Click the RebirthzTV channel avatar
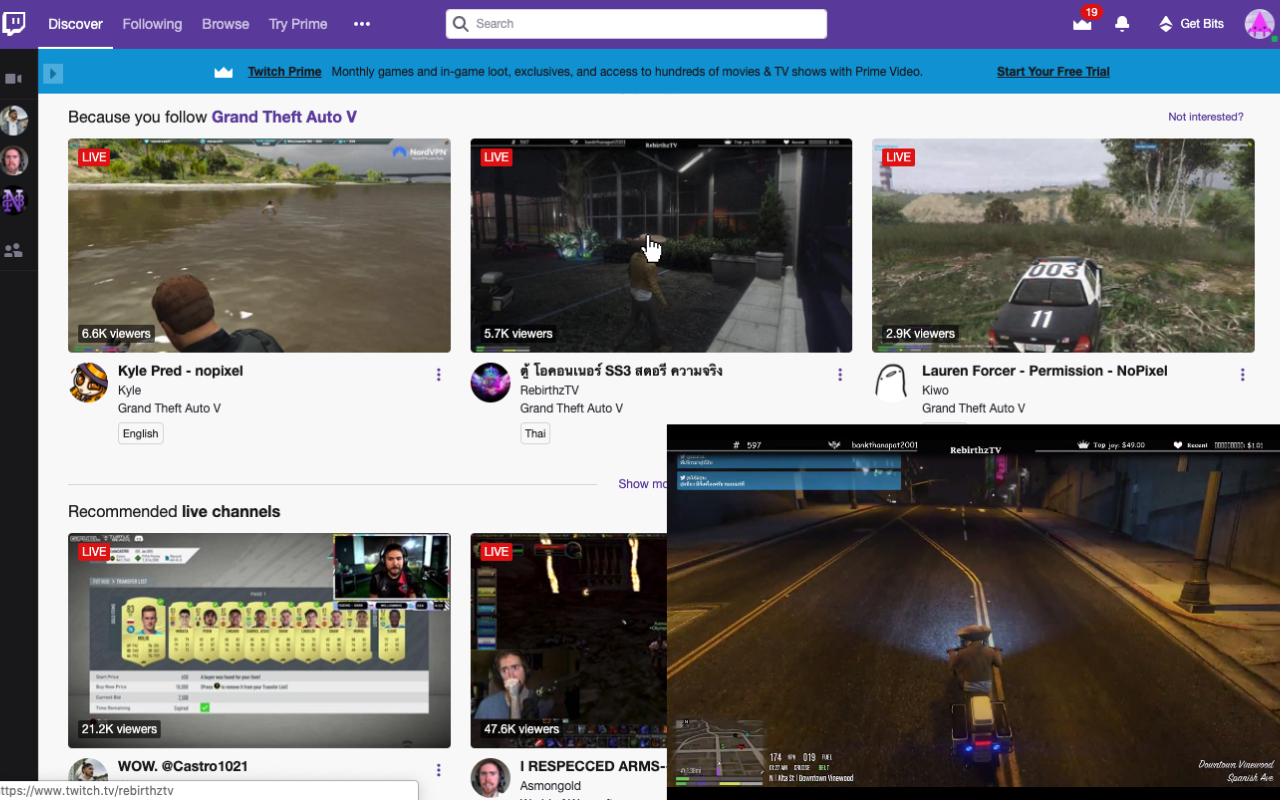Image resolution: width=1280 pixels, height=800 pixels. pos(490,382)
